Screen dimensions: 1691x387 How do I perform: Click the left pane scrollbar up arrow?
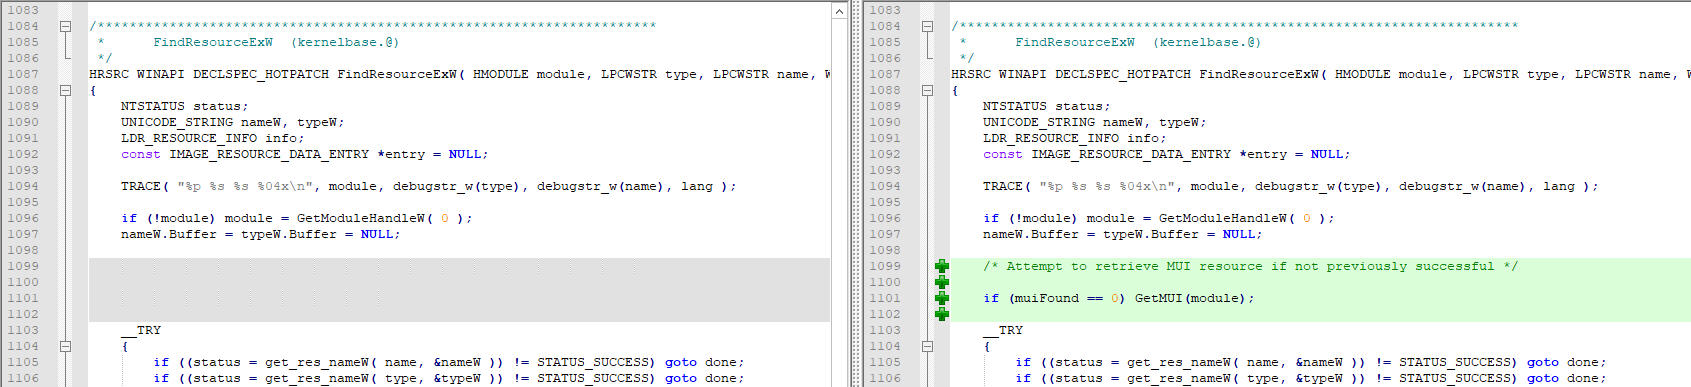(839, 11)
